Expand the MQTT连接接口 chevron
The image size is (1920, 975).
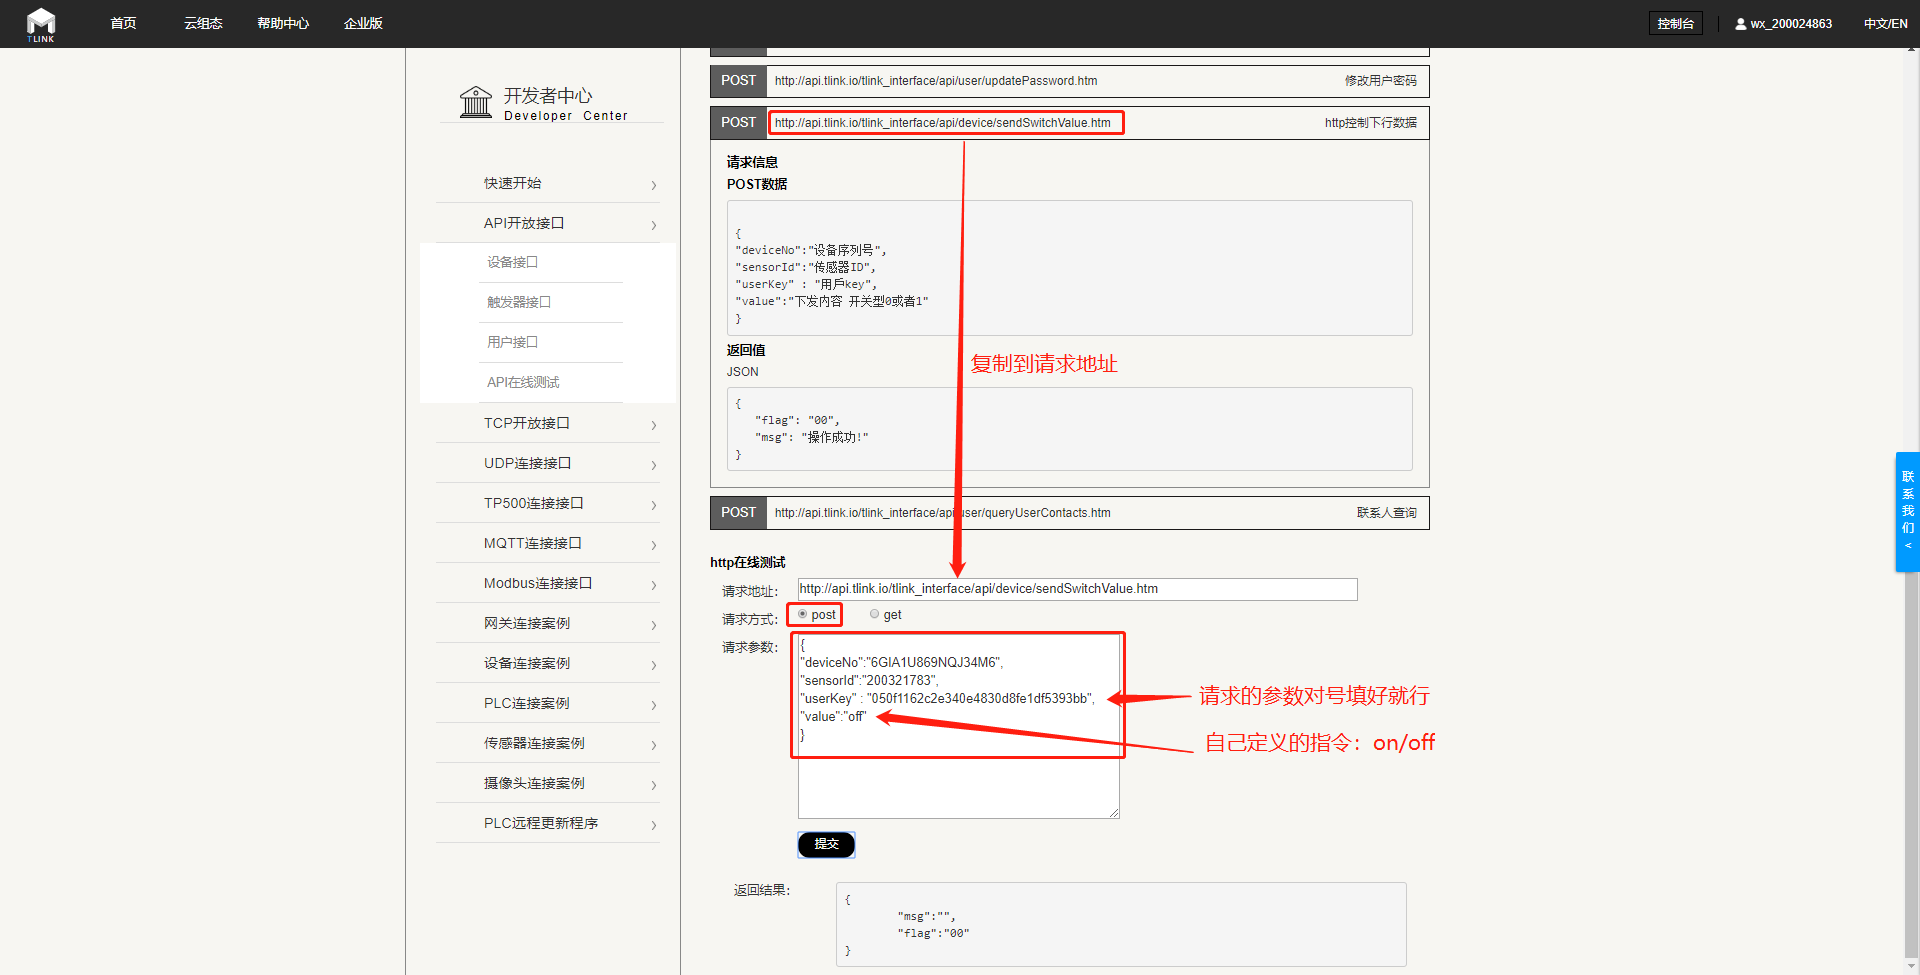tap(654, 545)
